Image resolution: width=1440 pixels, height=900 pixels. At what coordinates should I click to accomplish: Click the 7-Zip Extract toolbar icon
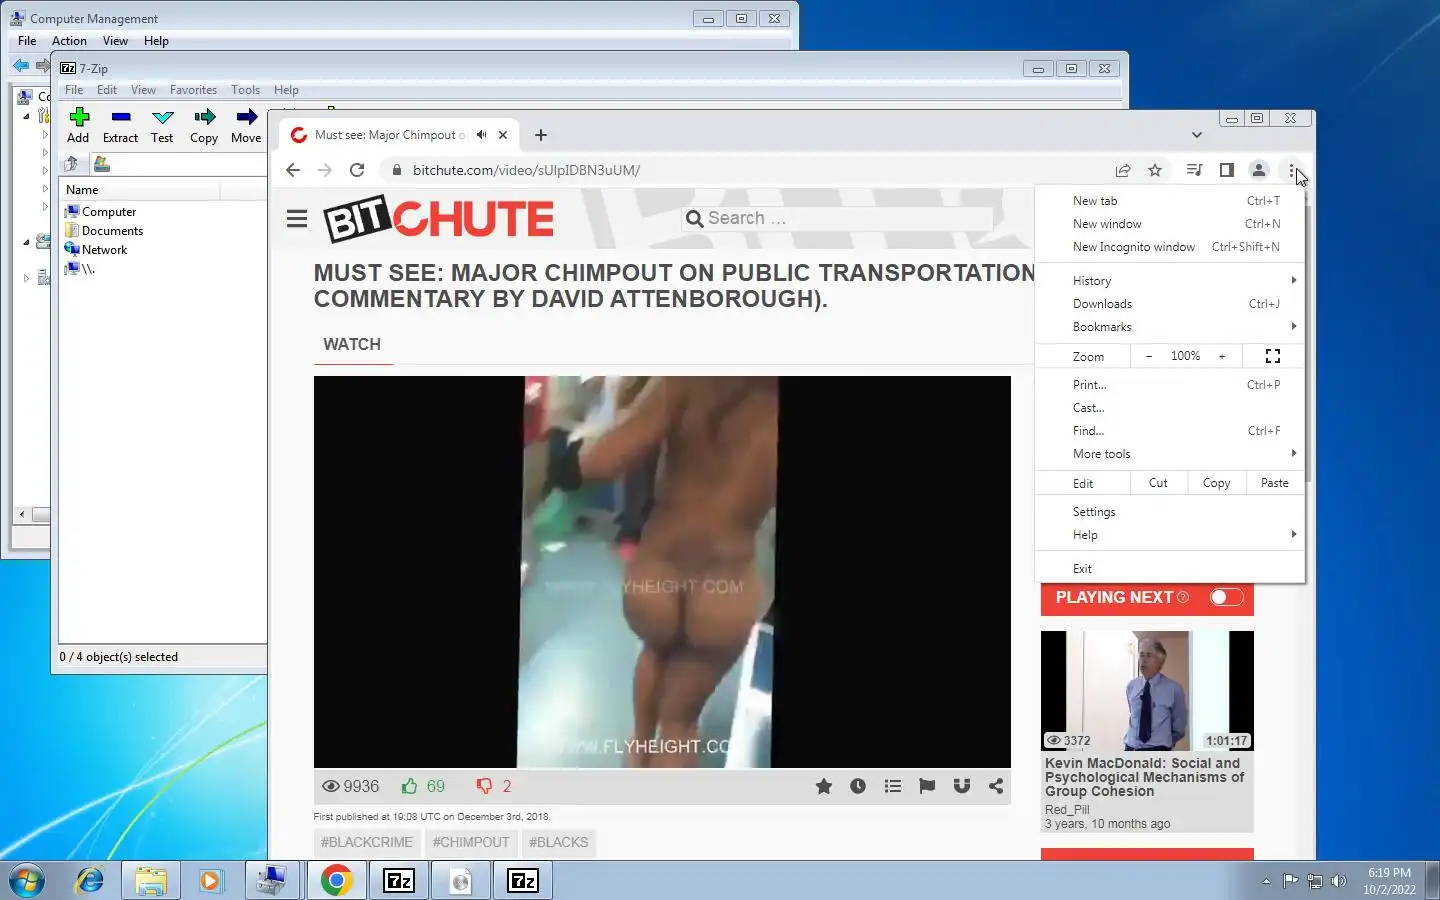(121, 117)
